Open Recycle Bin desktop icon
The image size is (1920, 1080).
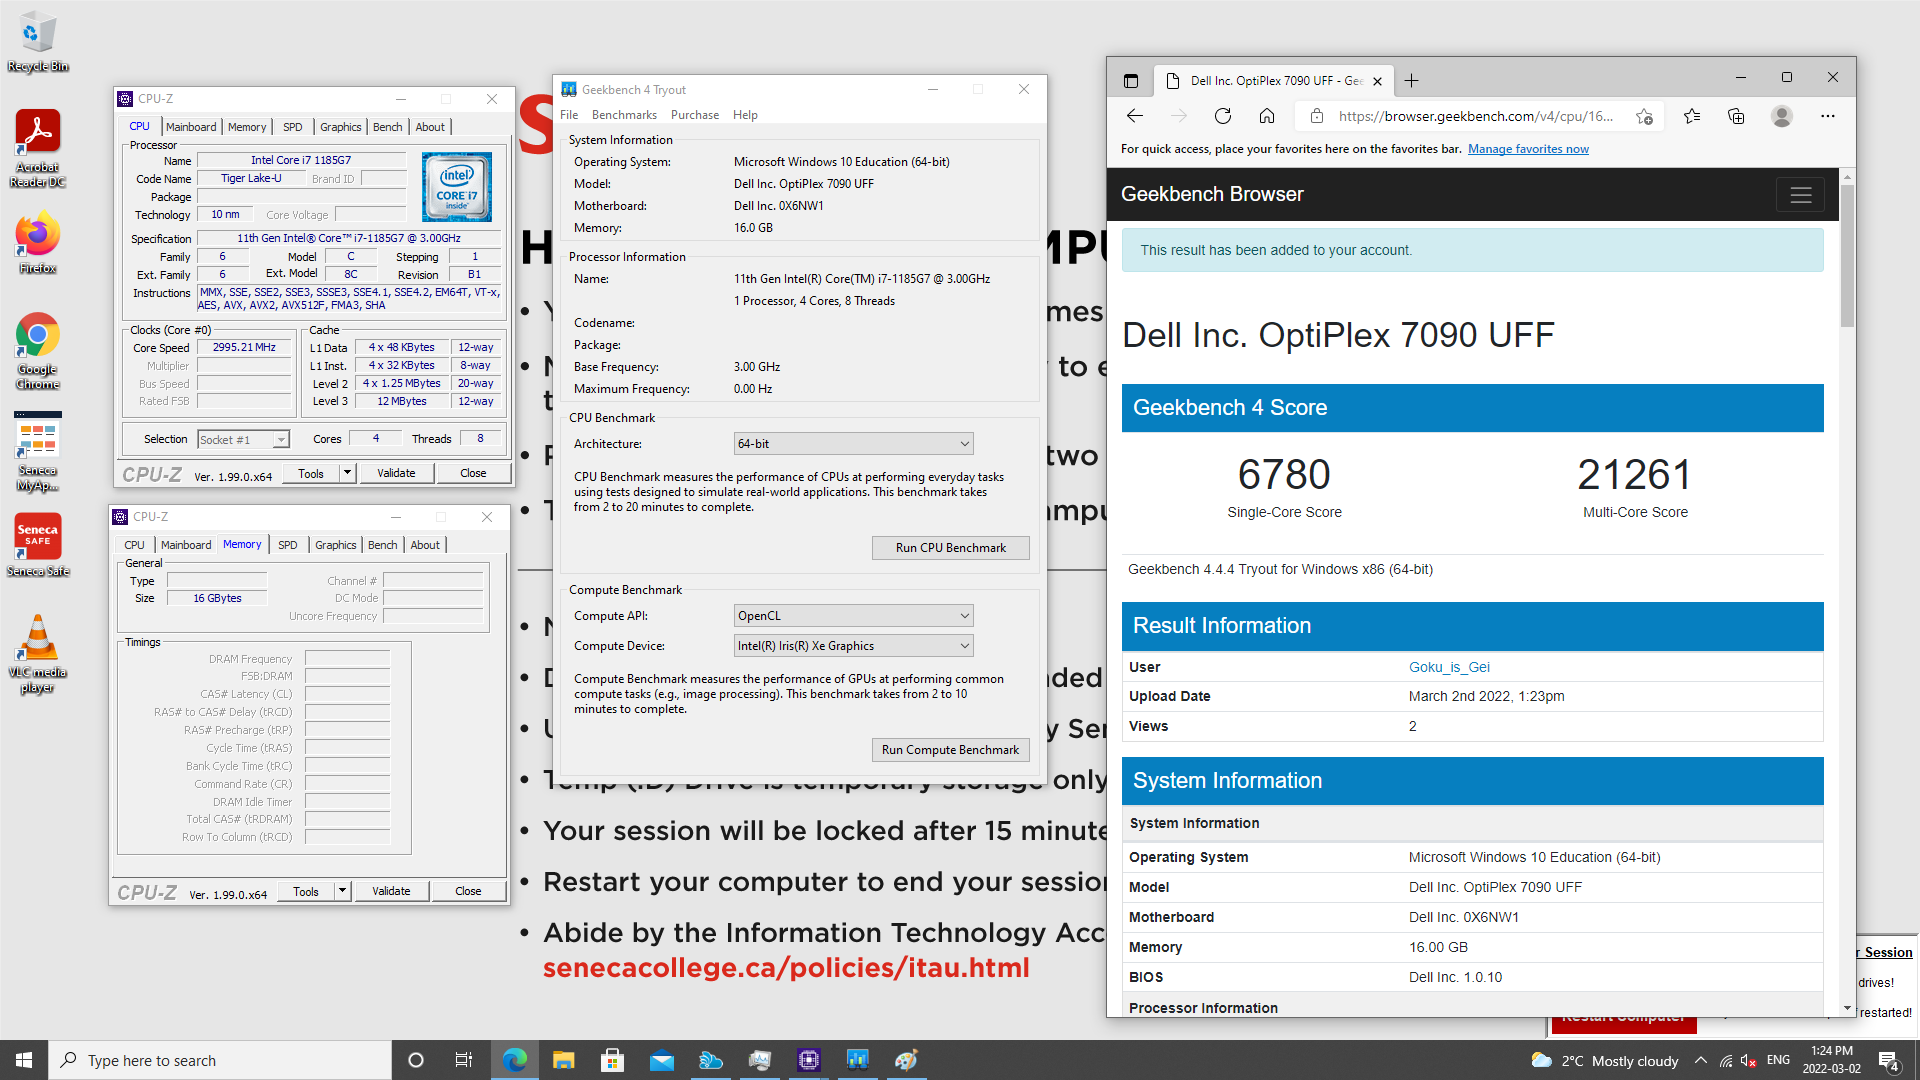pyautogui.click(x=38, y=42)
